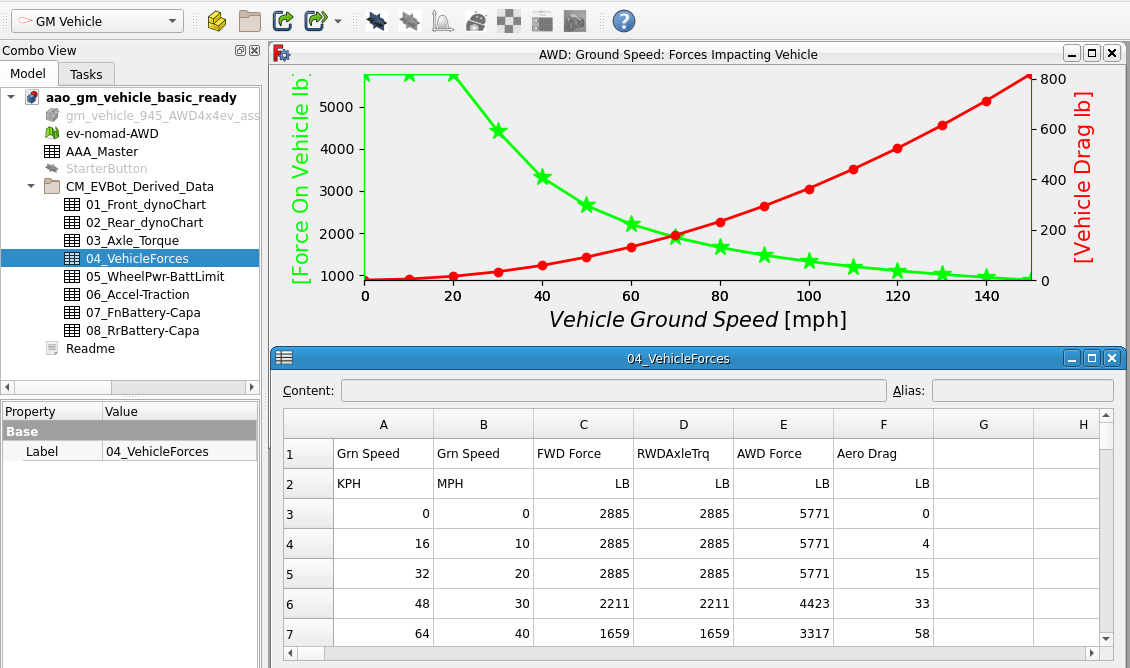Switch to the Tasks tab

point(86,74)
